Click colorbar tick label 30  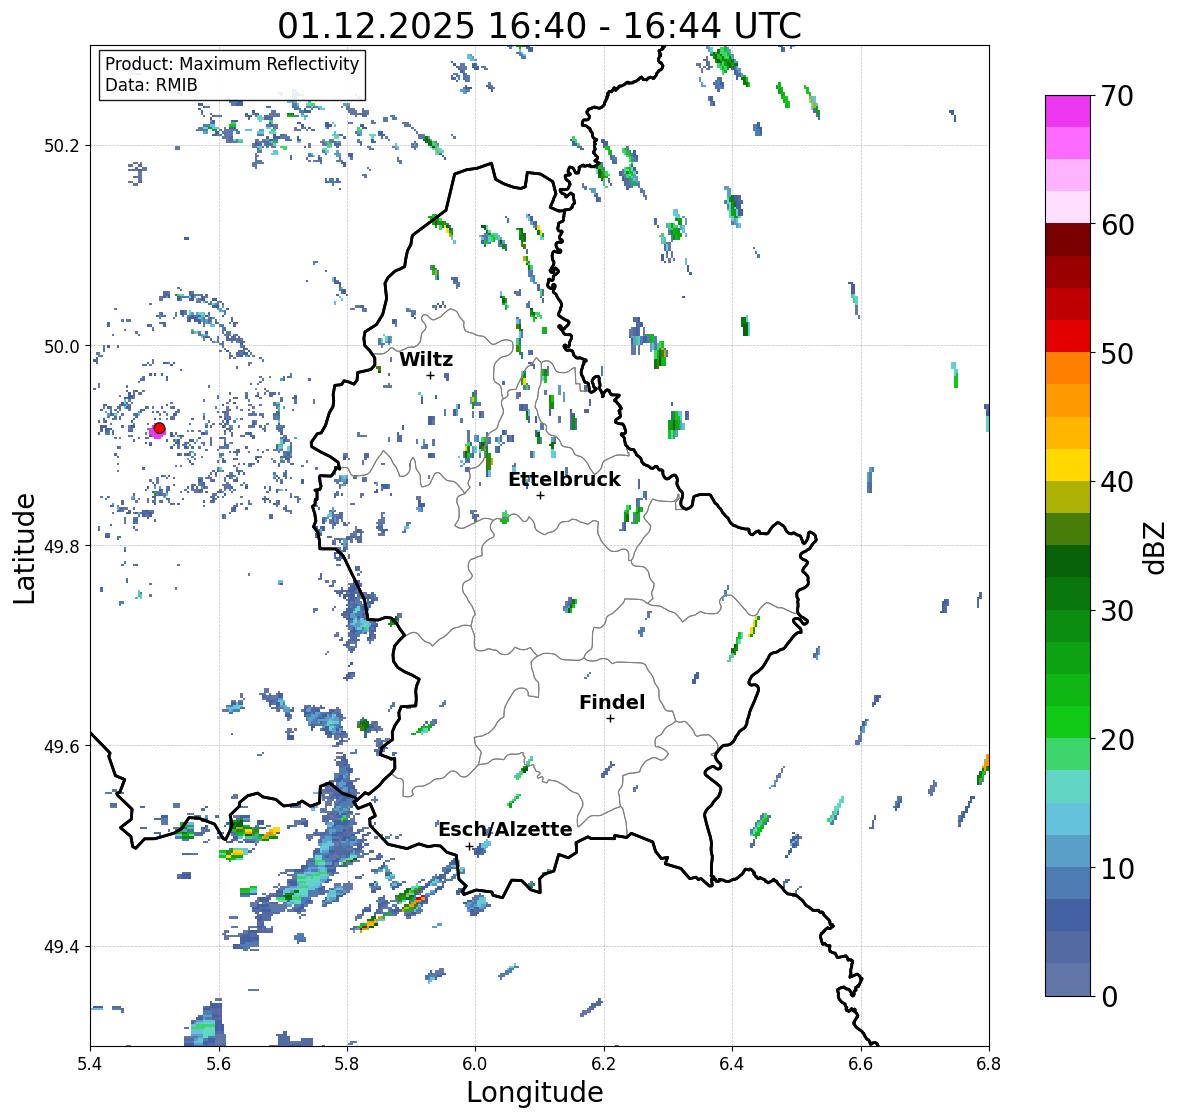tap(1117, 611)
